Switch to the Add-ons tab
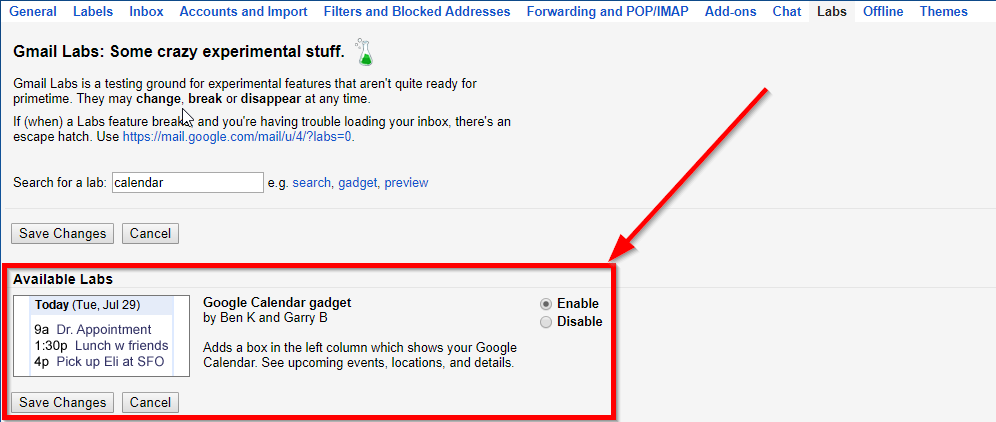This screenshot has height=422, width=996. point(730,11)
